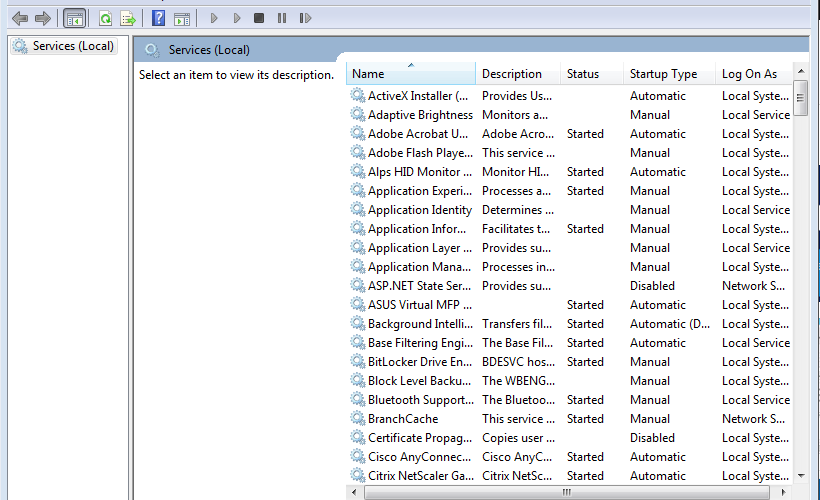The image size is (820, 500).
Task: Select the Citrix NetScaler Ga... service
Action: tap(420, 476)
